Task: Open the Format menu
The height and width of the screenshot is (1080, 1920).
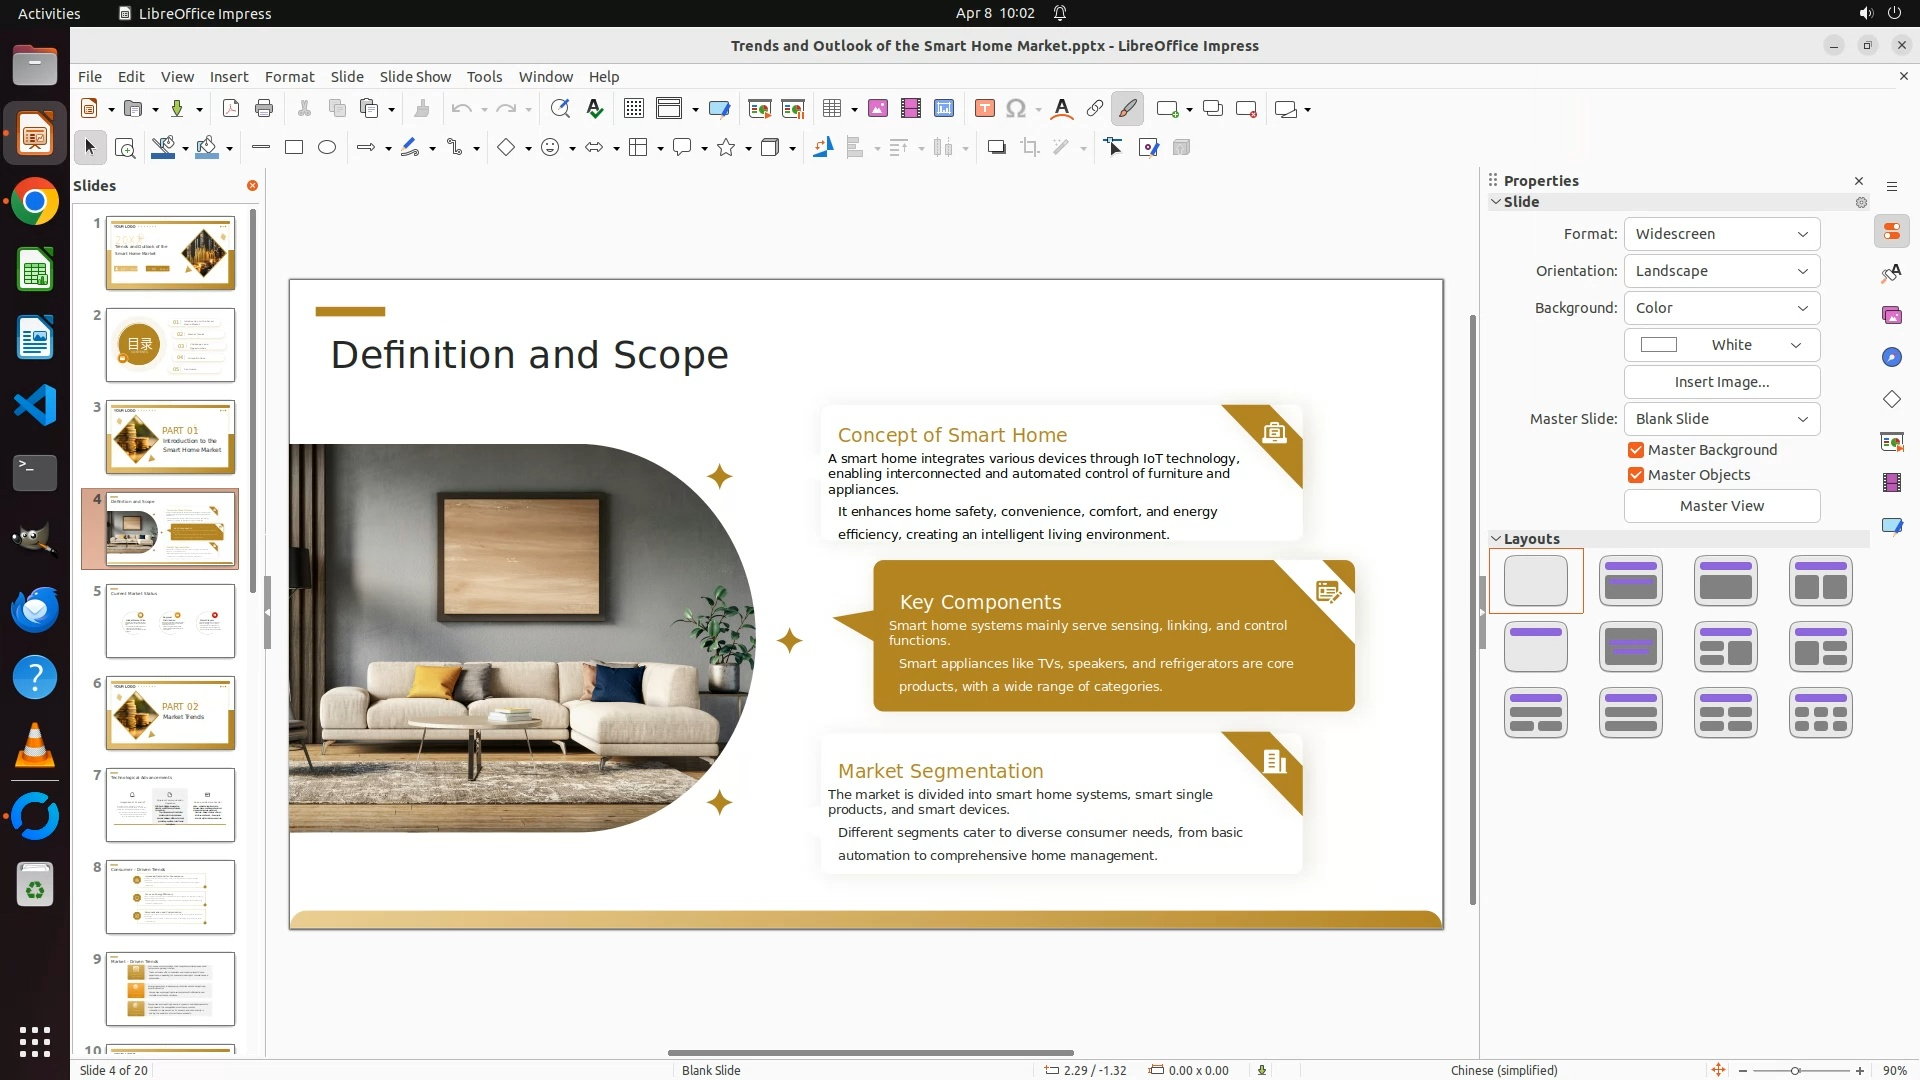Action: pos(289,77)
